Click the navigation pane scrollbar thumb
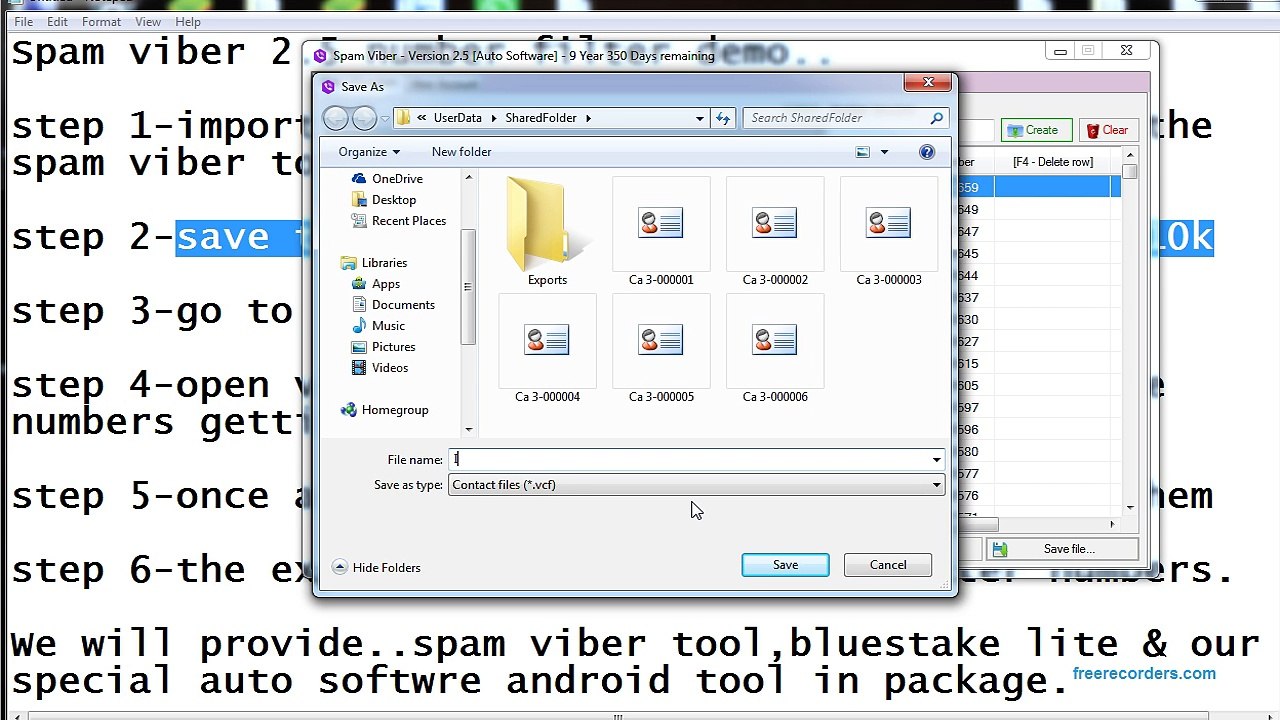Image resolution: width=1280 pixels, height=720 pixels. [468, 287]
